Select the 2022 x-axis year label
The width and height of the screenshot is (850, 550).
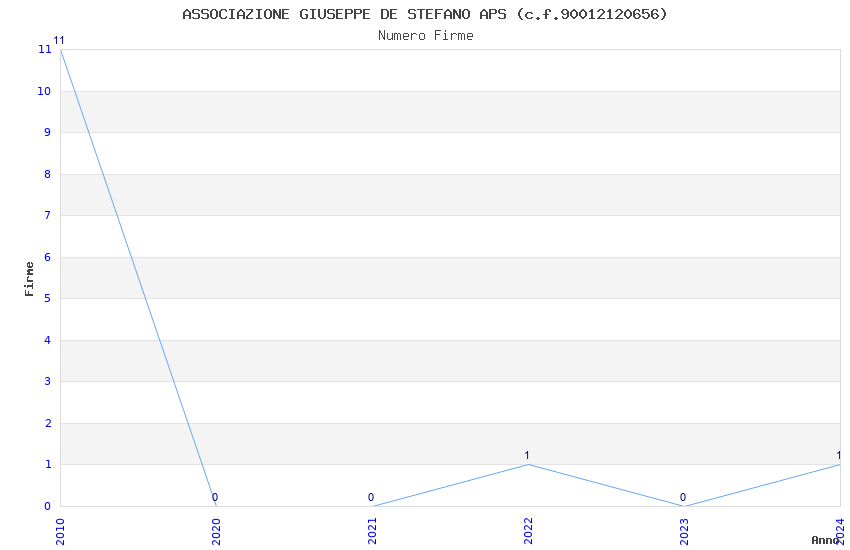(x=529, y=532)
